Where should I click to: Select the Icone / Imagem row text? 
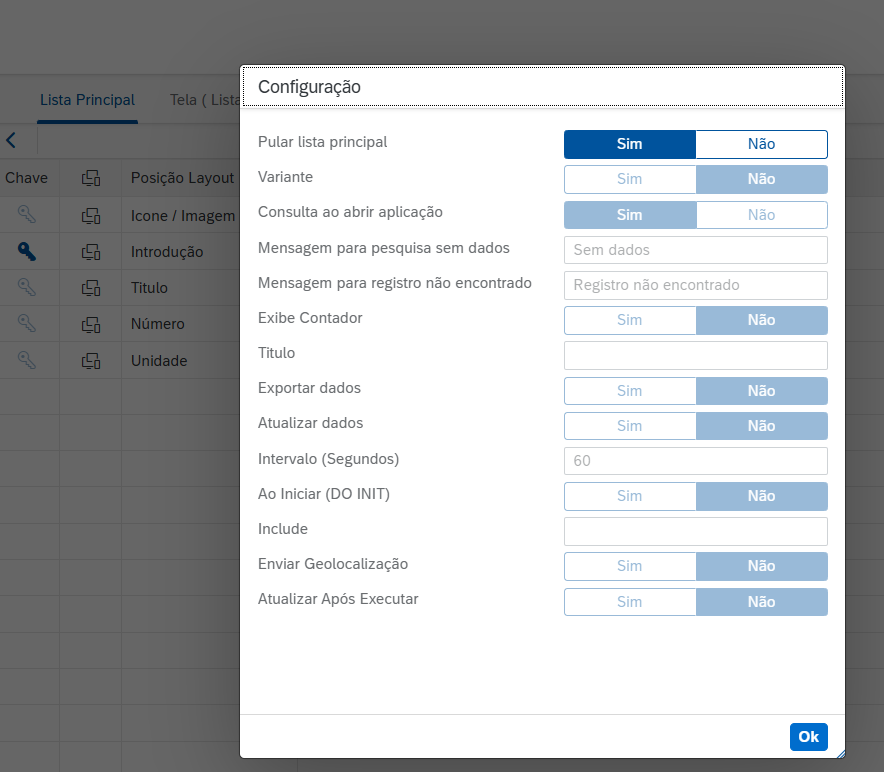(x=183, y=216)
